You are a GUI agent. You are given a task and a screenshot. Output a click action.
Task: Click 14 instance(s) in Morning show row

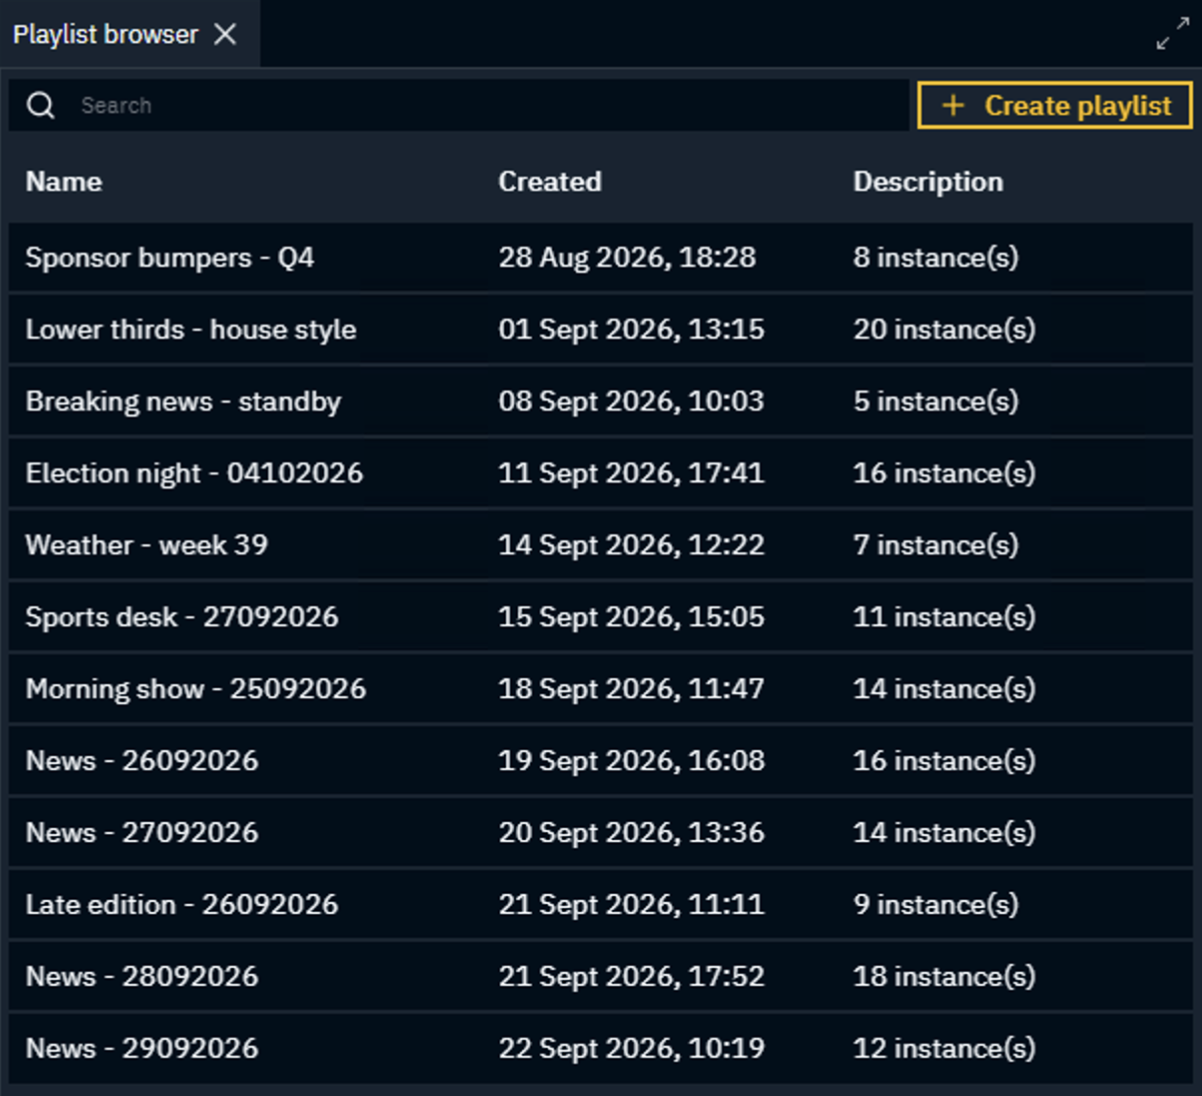coord(944,689)
